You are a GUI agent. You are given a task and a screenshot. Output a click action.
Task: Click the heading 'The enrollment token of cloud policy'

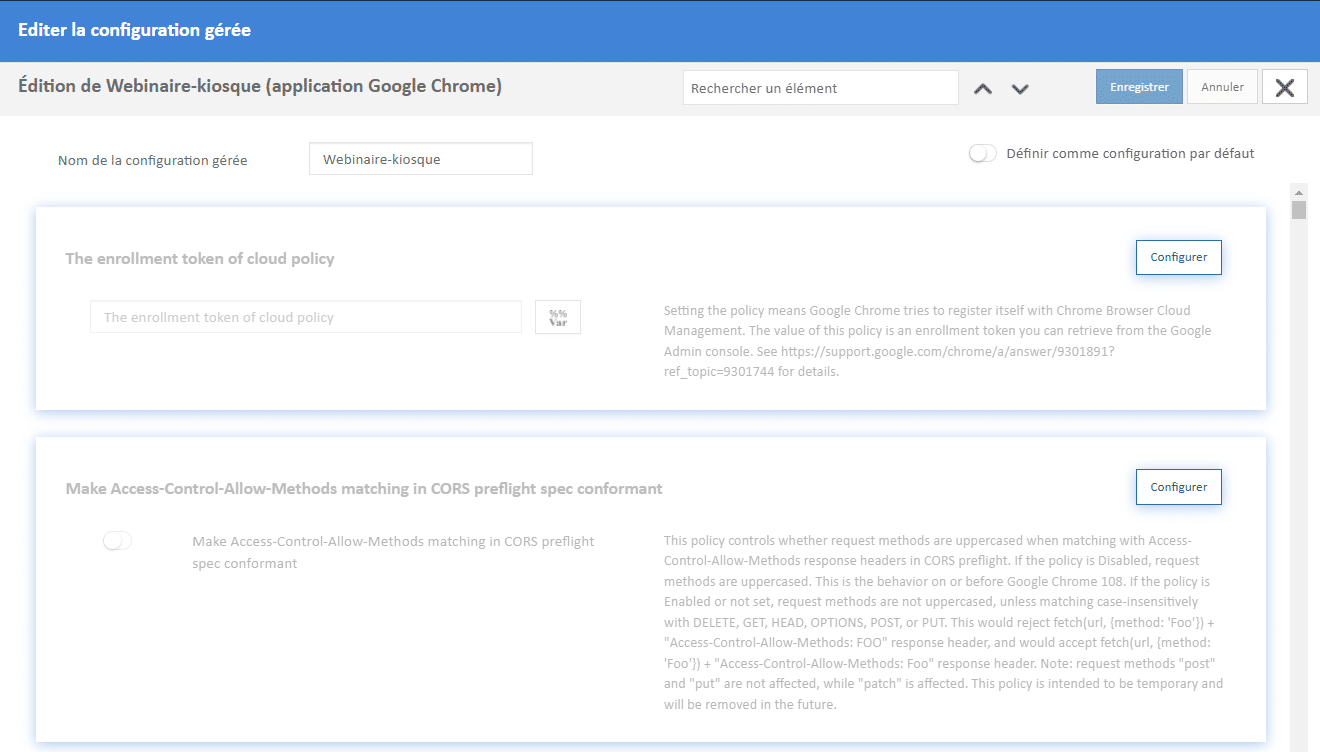click(200, 258)
